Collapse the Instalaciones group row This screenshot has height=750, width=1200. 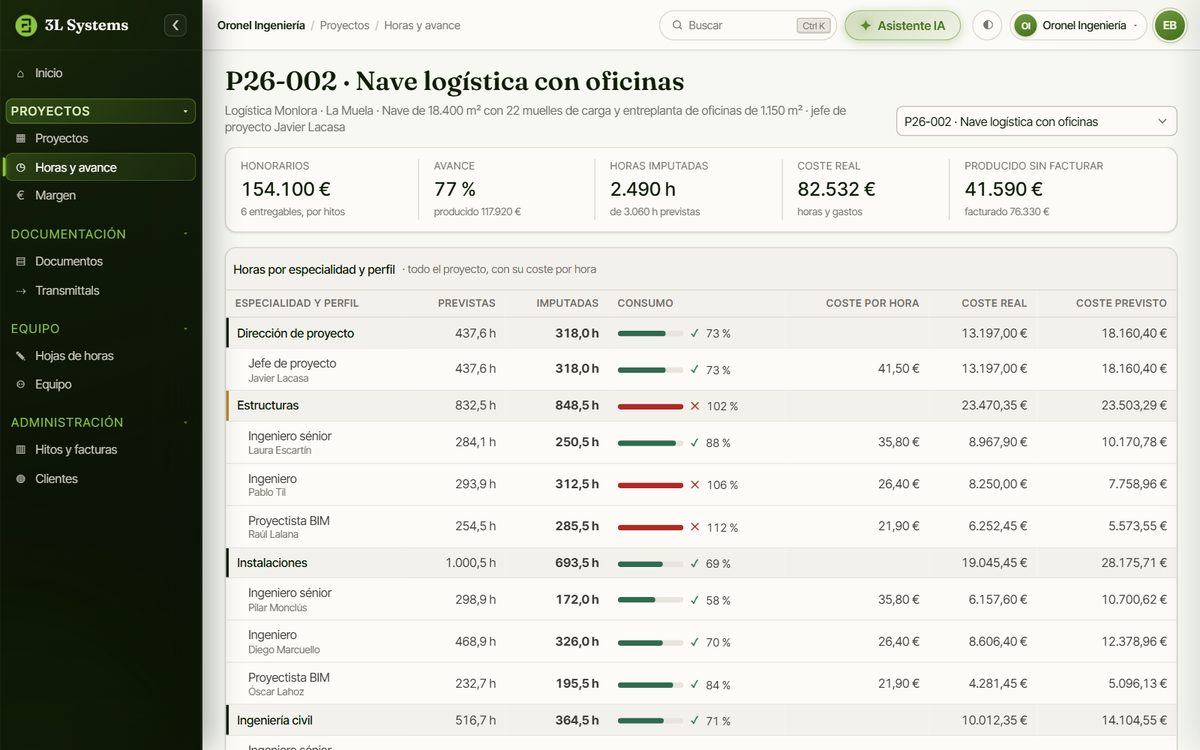tap(701, 563)
